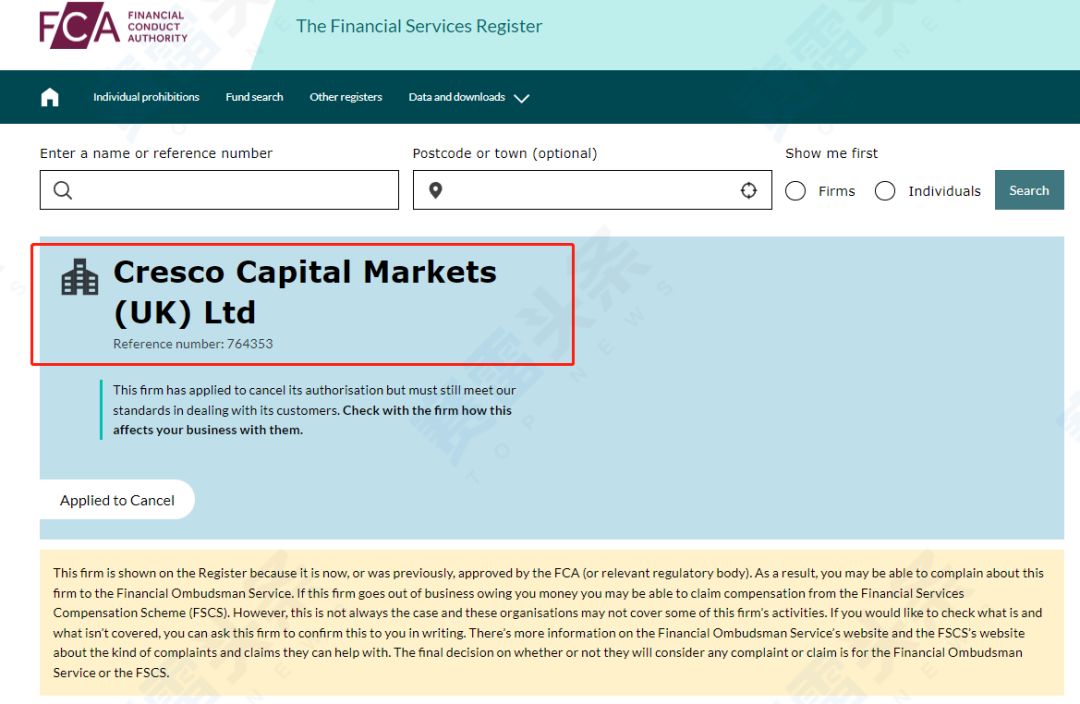Click the yellow notice about Financial Ombudsman Service
This screenshot has width=1080, height=704.
point(552,623)
